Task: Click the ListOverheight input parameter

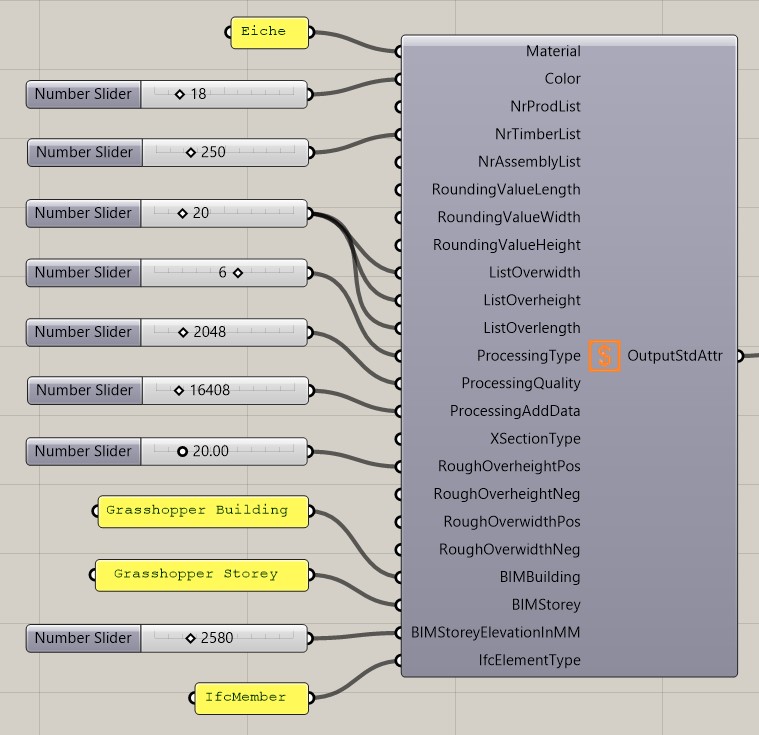Action: [531, 300]
